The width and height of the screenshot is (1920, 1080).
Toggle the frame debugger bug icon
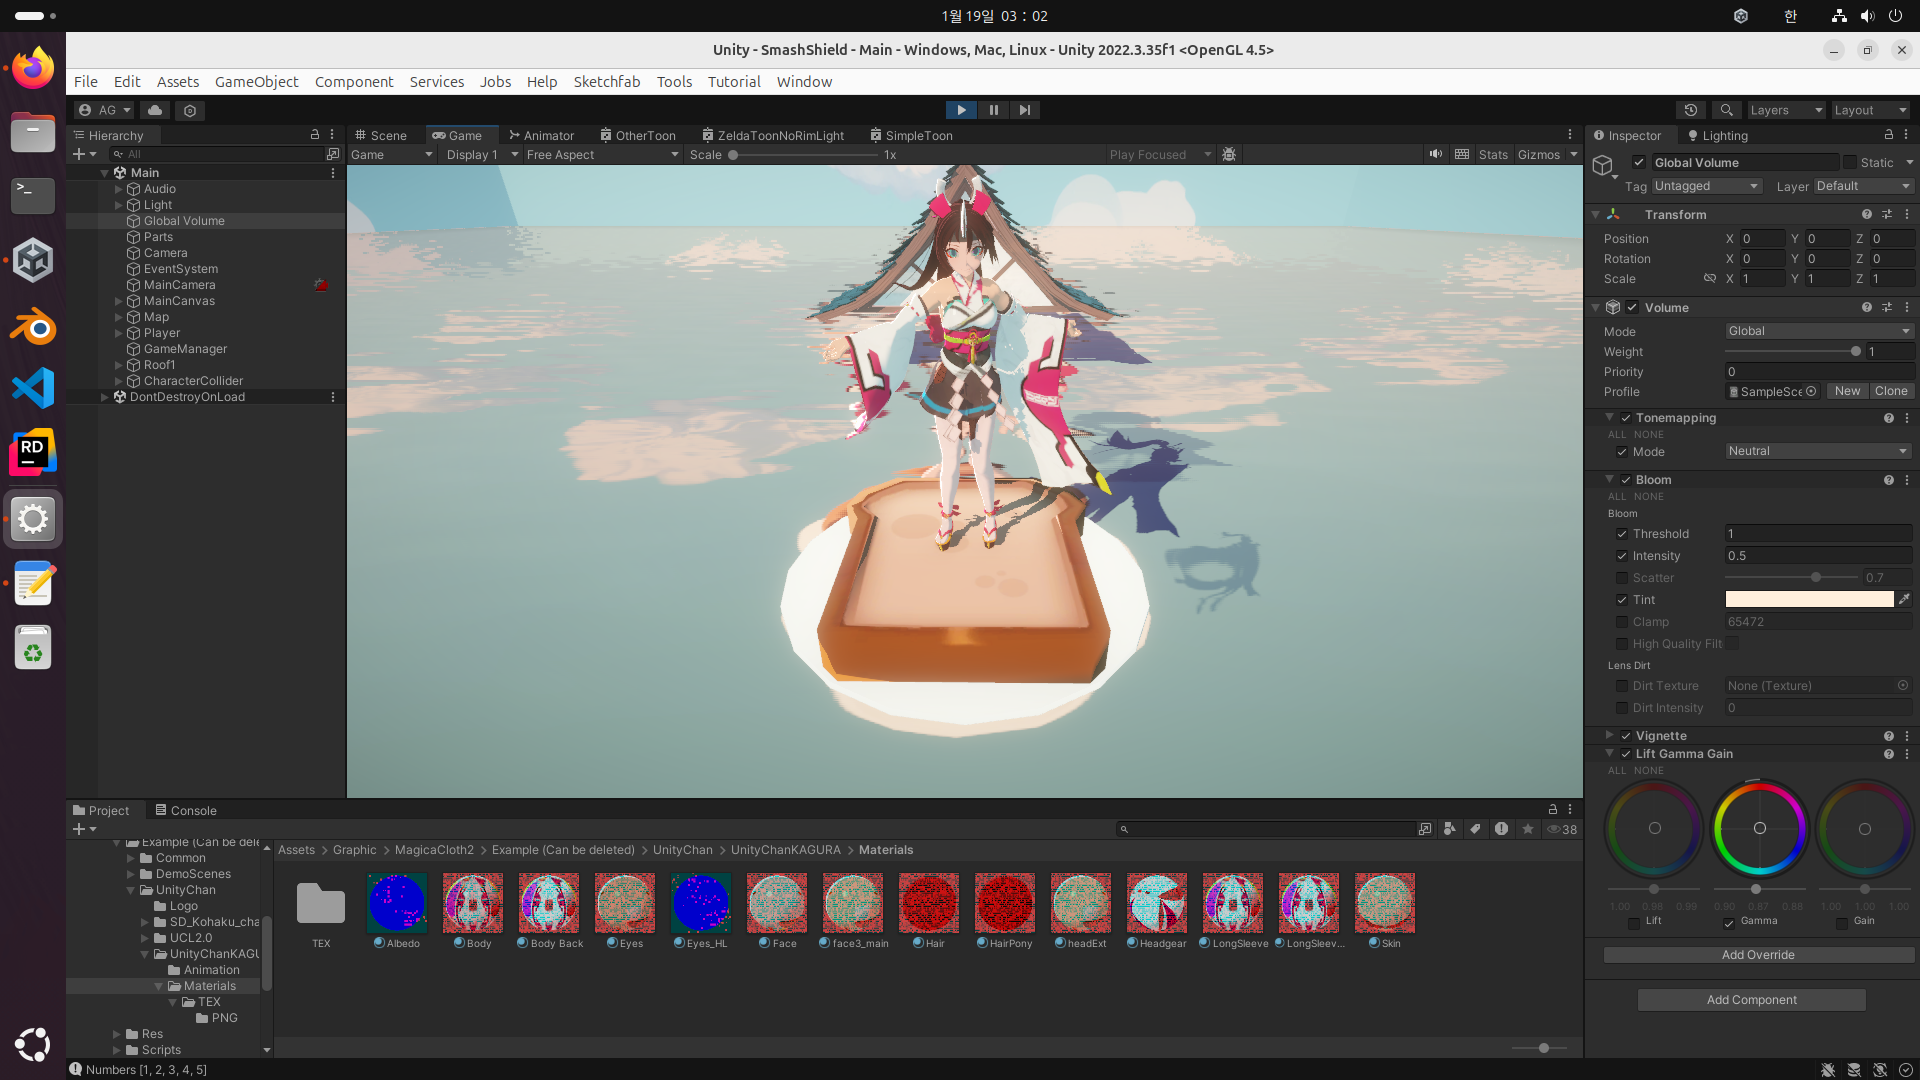tap(1229, 154)
